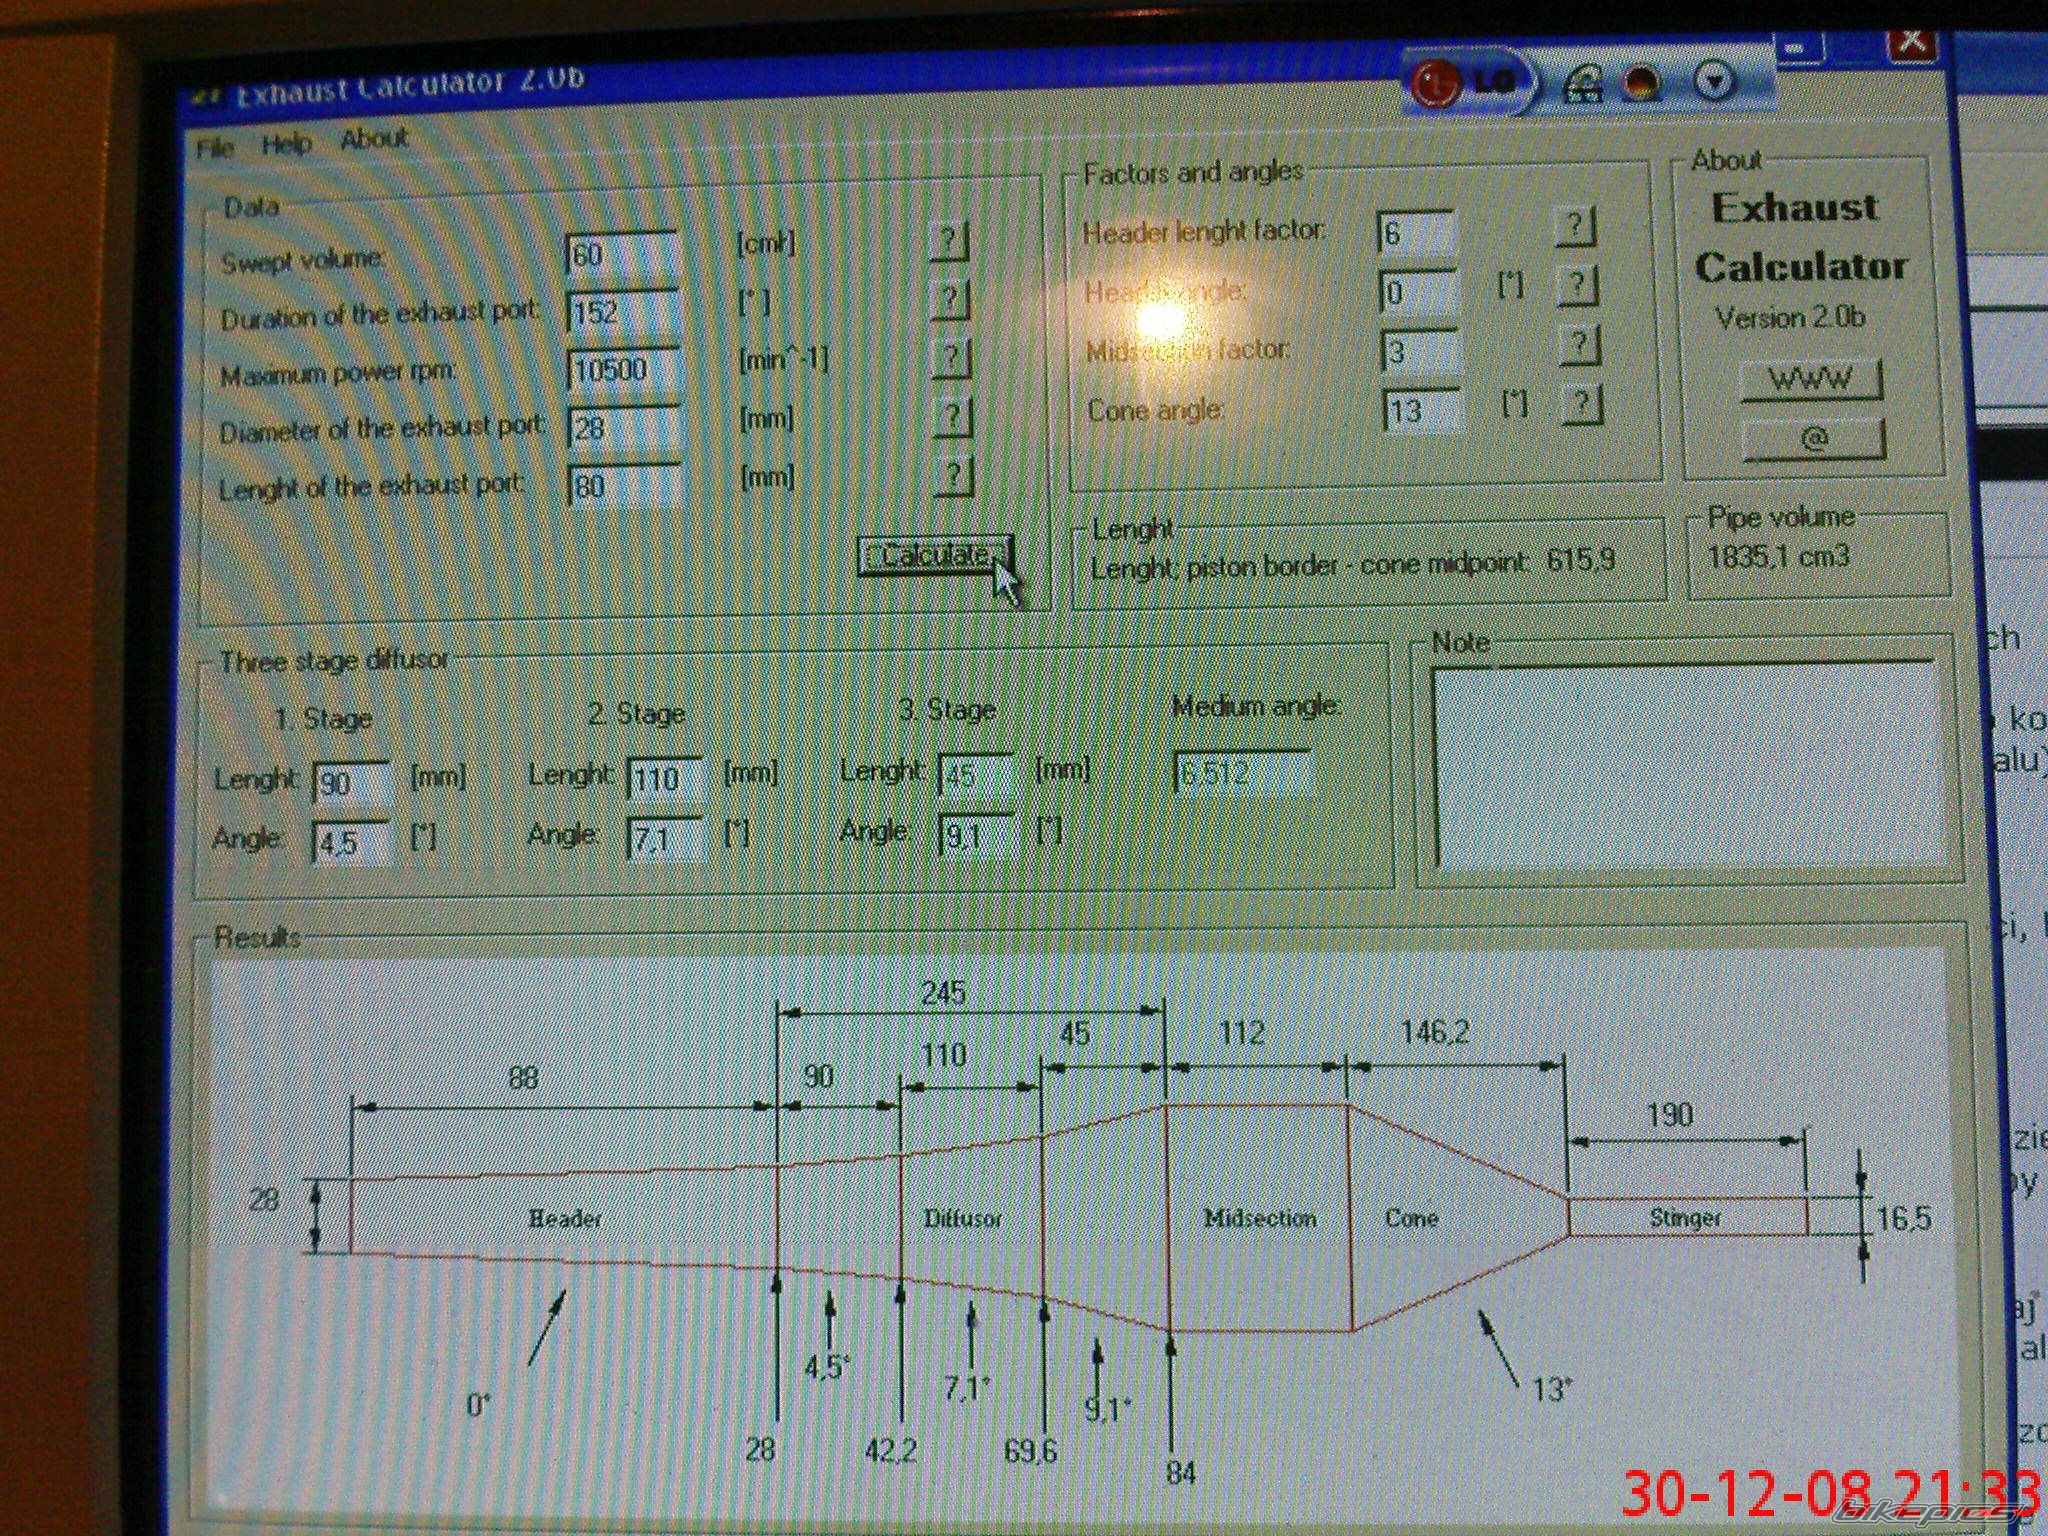Click the WWW button in the About panel
Image resolution: width=2048 pixels, height=1536 pixels.
[x=1810, y=380]
